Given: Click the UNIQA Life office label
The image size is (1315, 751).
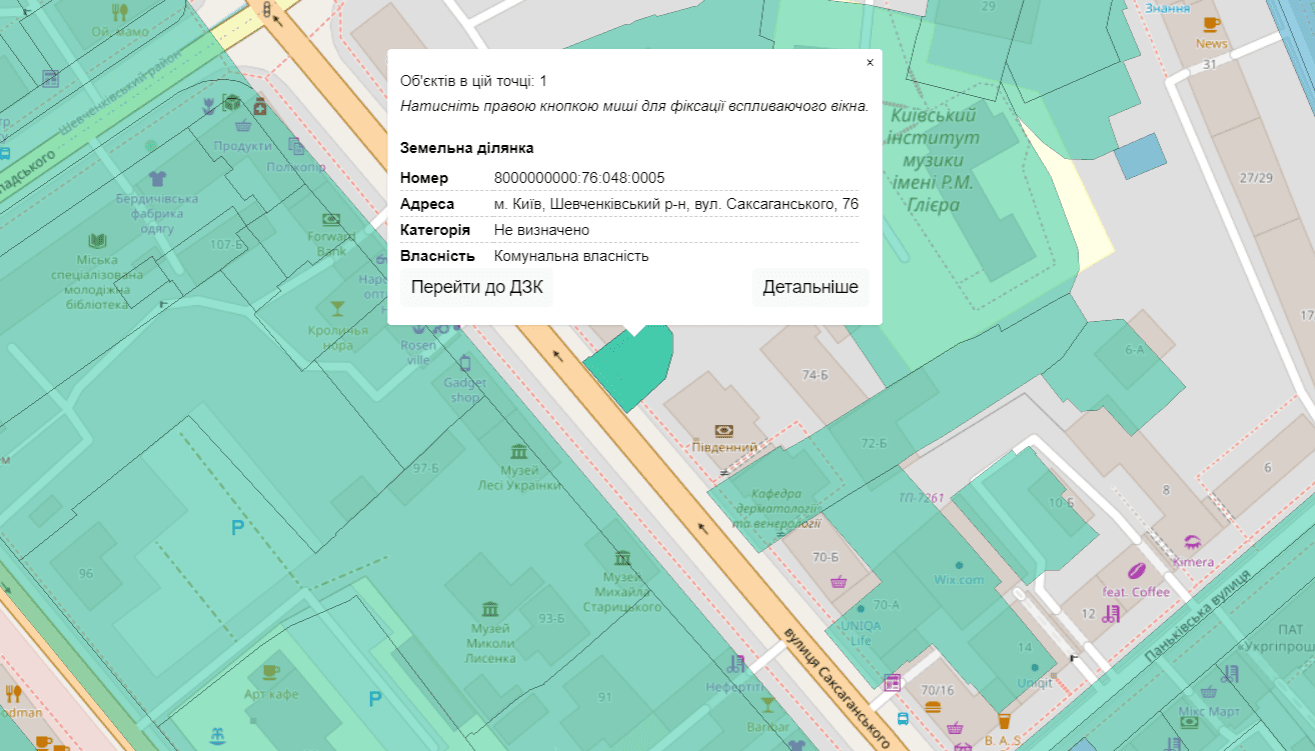Looking at the screenshot, I should point(861,633).
